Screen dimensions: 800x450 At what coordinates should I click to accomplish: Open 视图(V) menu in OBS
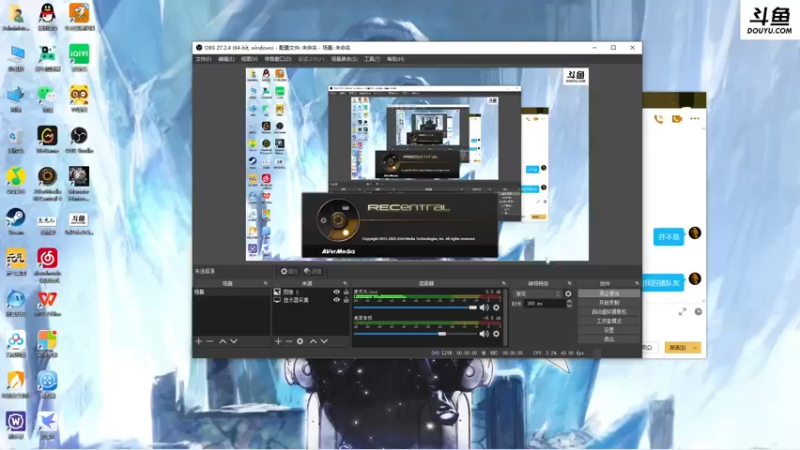tap(249, 59)
